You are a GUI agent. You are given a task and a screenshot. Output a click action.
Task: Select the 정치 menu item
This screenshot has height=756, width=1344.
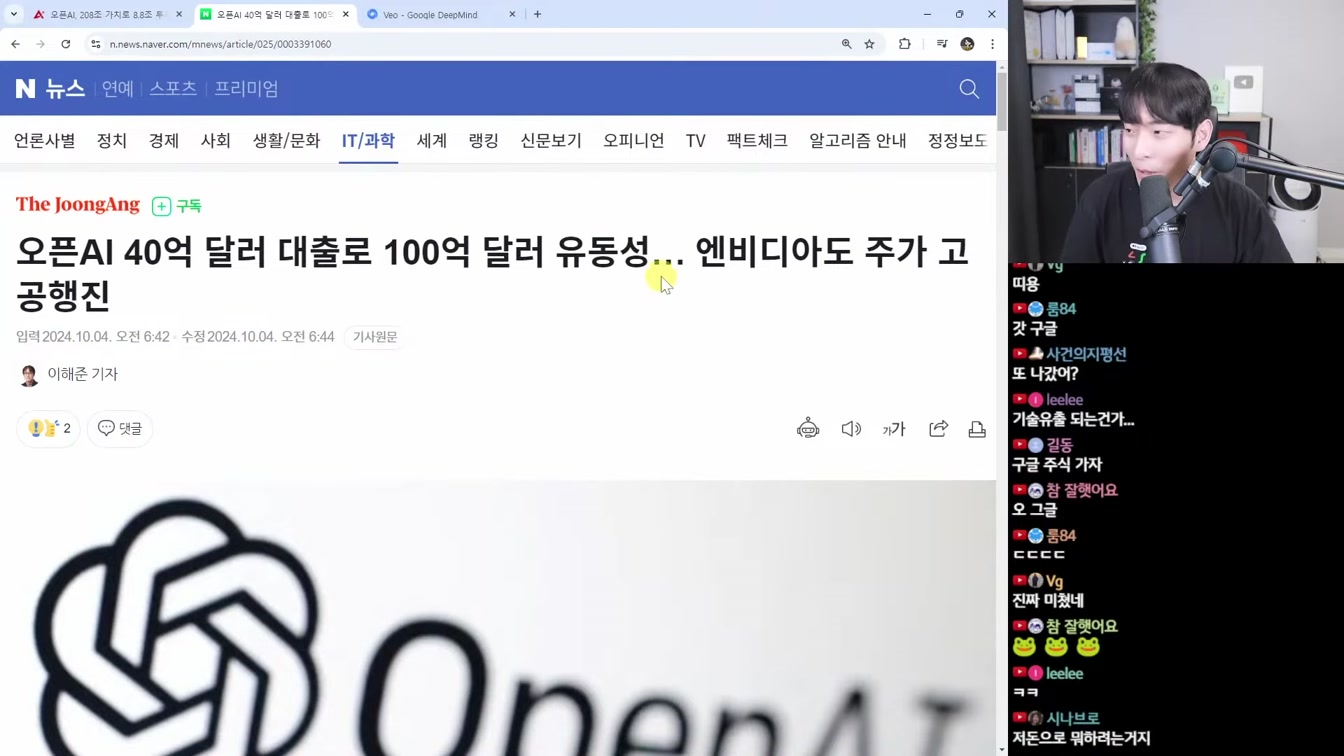tap(112, 141)
